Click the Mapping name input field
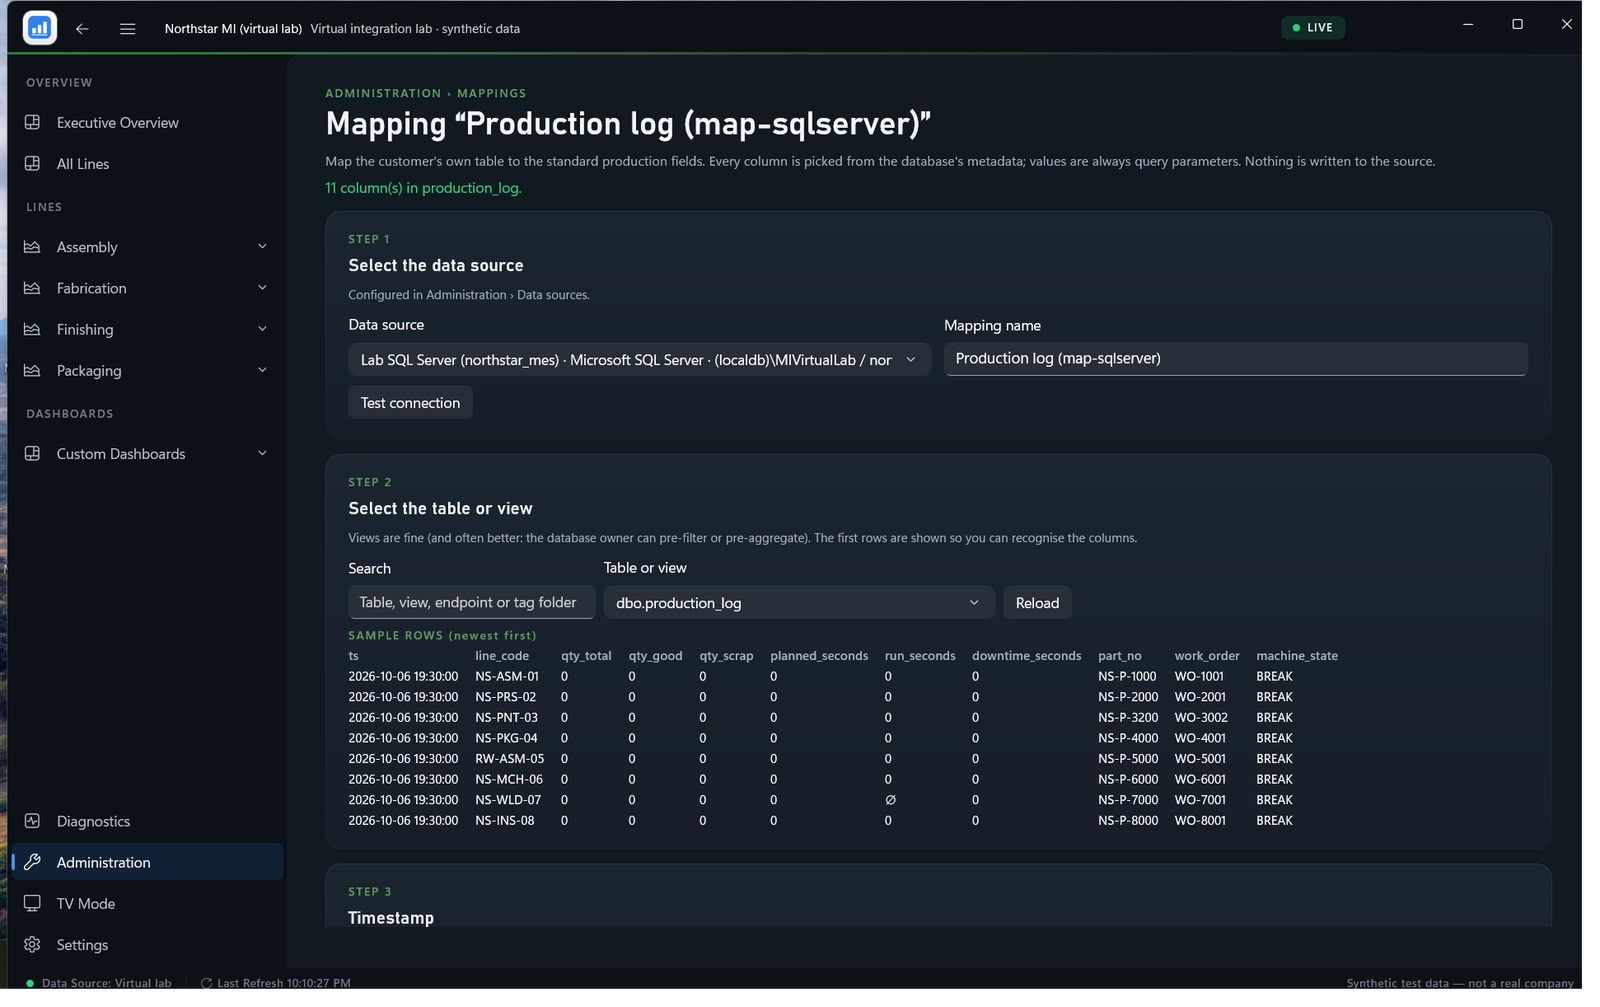The width and height of the screenshot is (1600, 1007). click(1235, 359)
